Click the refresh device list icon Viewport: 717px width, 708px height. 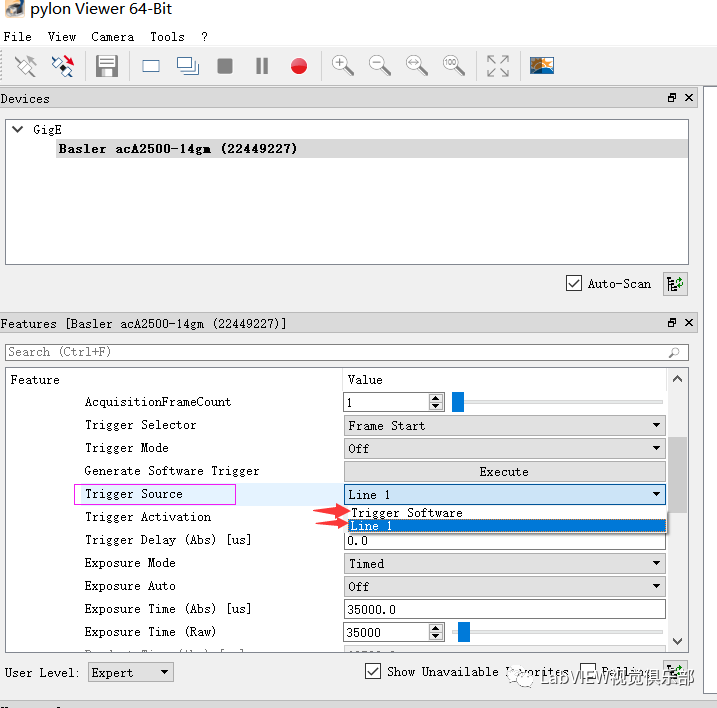point(675,284)
